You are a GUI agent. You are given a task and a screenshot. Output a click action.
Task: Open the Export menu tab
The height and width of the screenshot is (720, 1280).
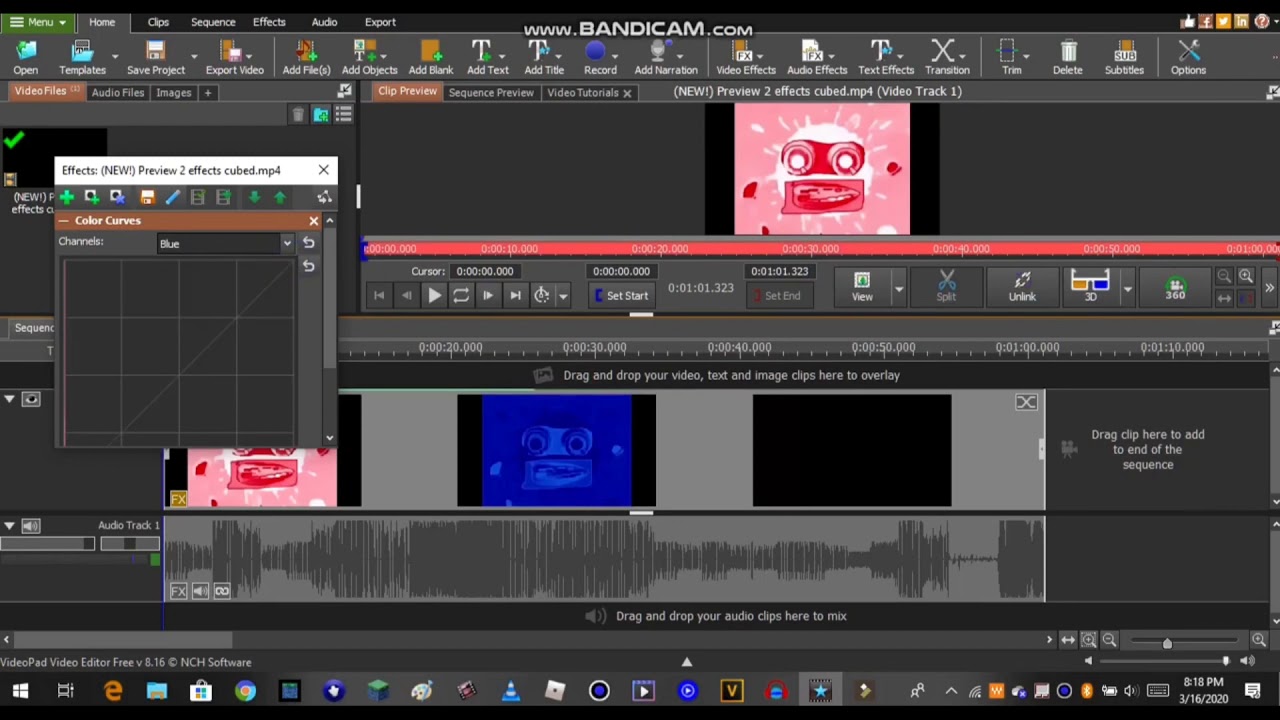point(380,21)
